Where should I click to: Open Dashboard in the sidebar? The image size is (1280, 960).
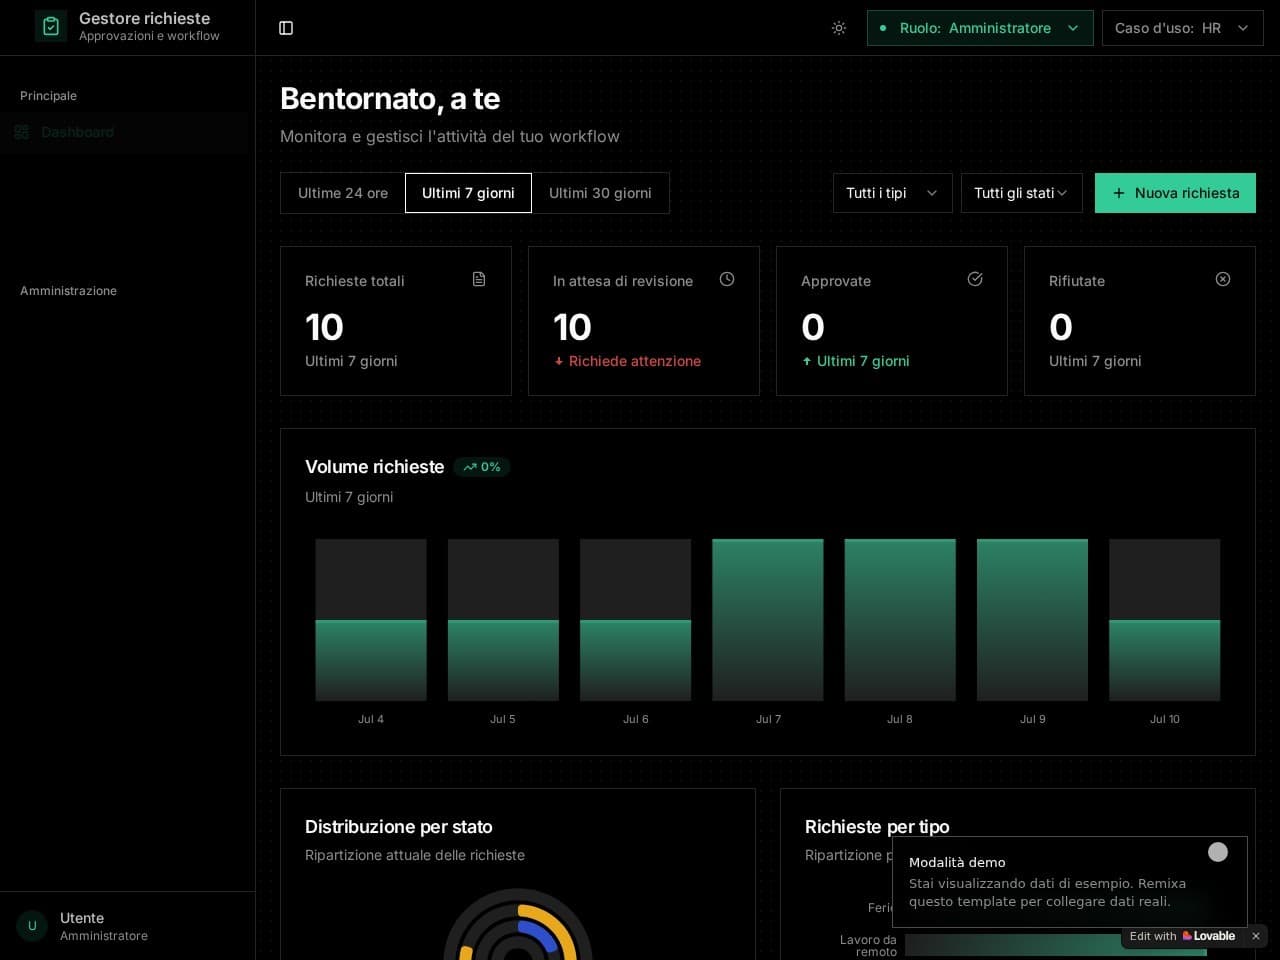click(124, 132)
